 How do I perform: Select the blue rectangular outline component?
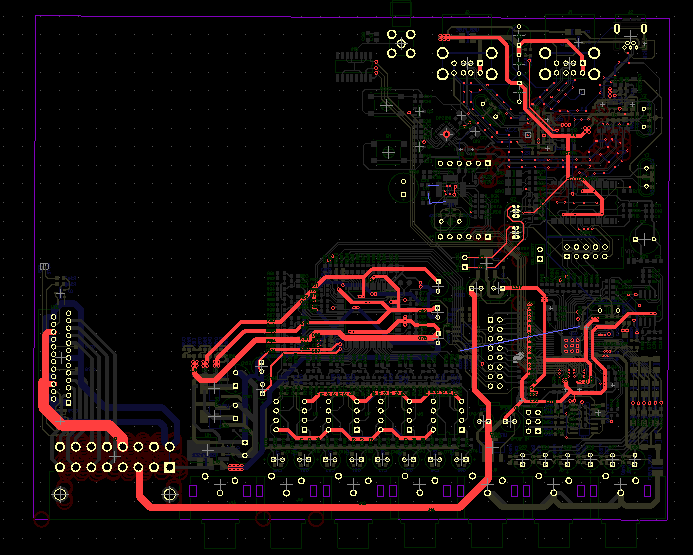coord(434,193)
